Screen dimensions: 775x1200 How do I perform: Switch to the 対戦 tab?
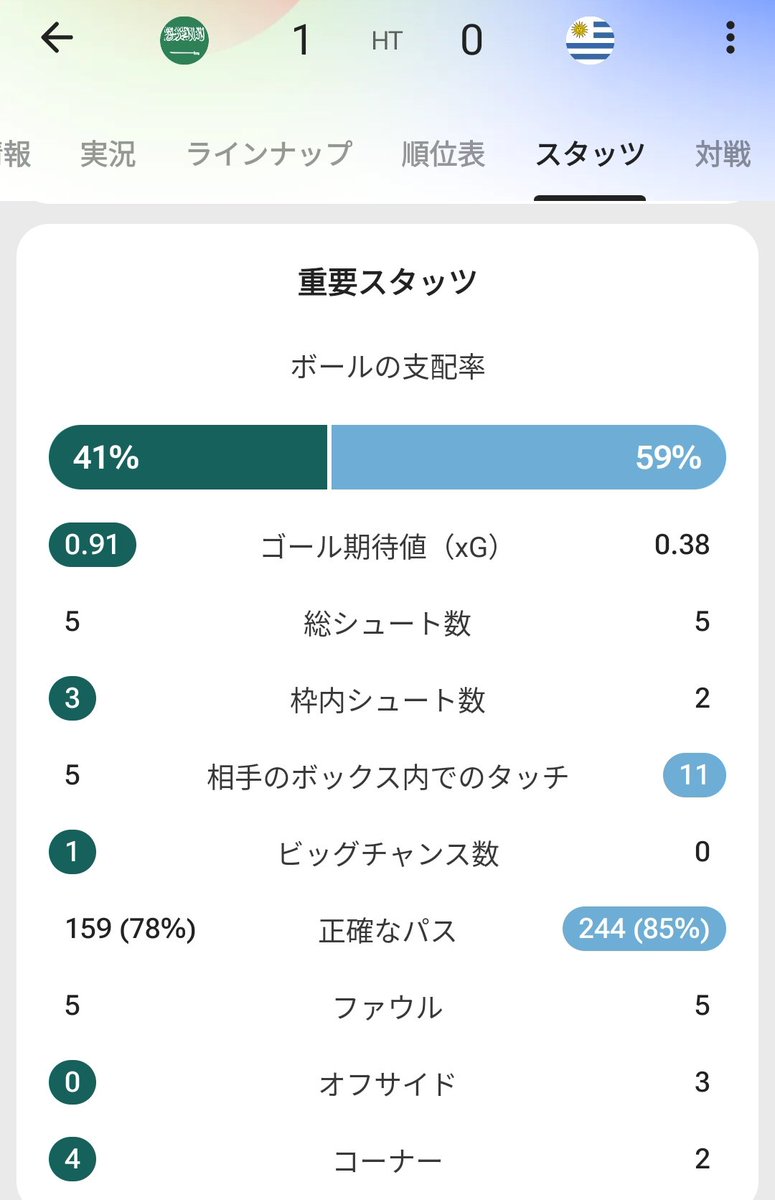coord(722,154)
